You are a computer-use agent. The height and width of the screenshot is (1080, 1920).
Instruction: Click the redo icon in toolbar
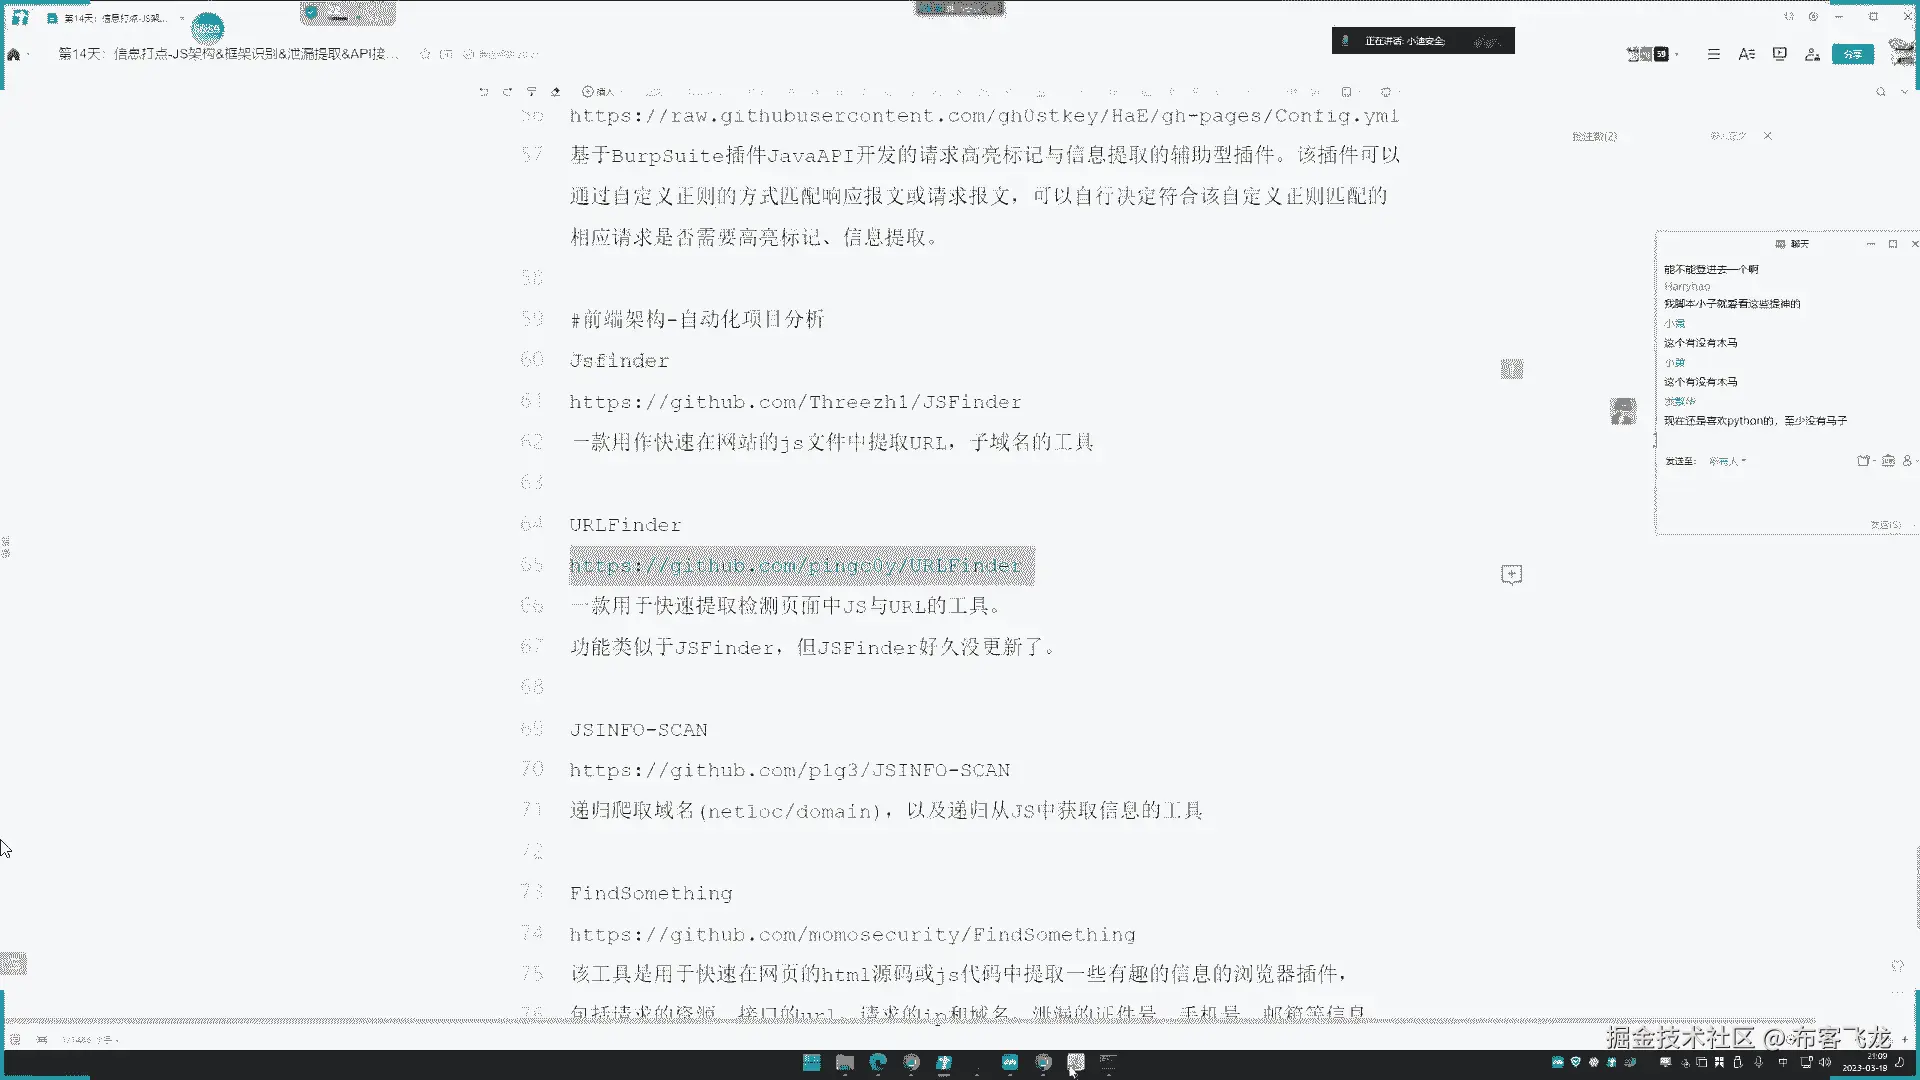[508, 92]
